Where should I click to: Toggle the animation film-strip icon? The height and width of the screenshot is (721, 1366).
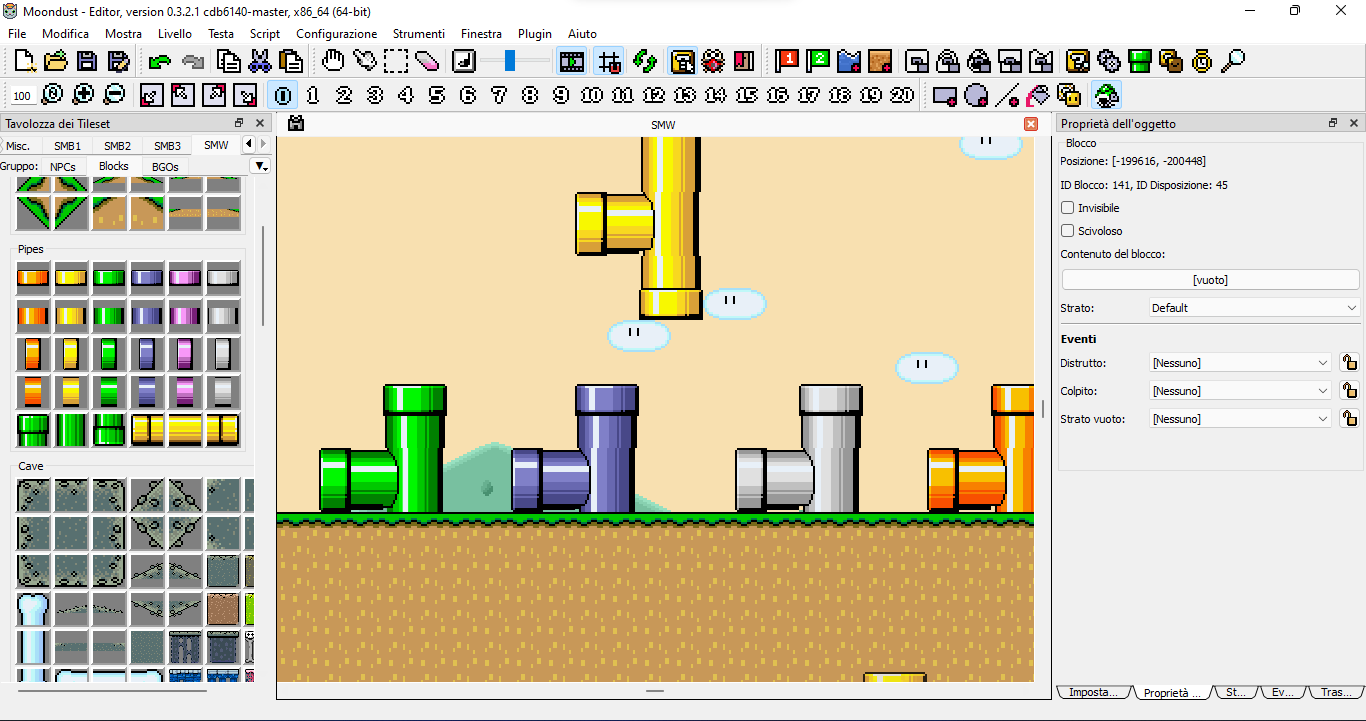(x=572, y=61)
